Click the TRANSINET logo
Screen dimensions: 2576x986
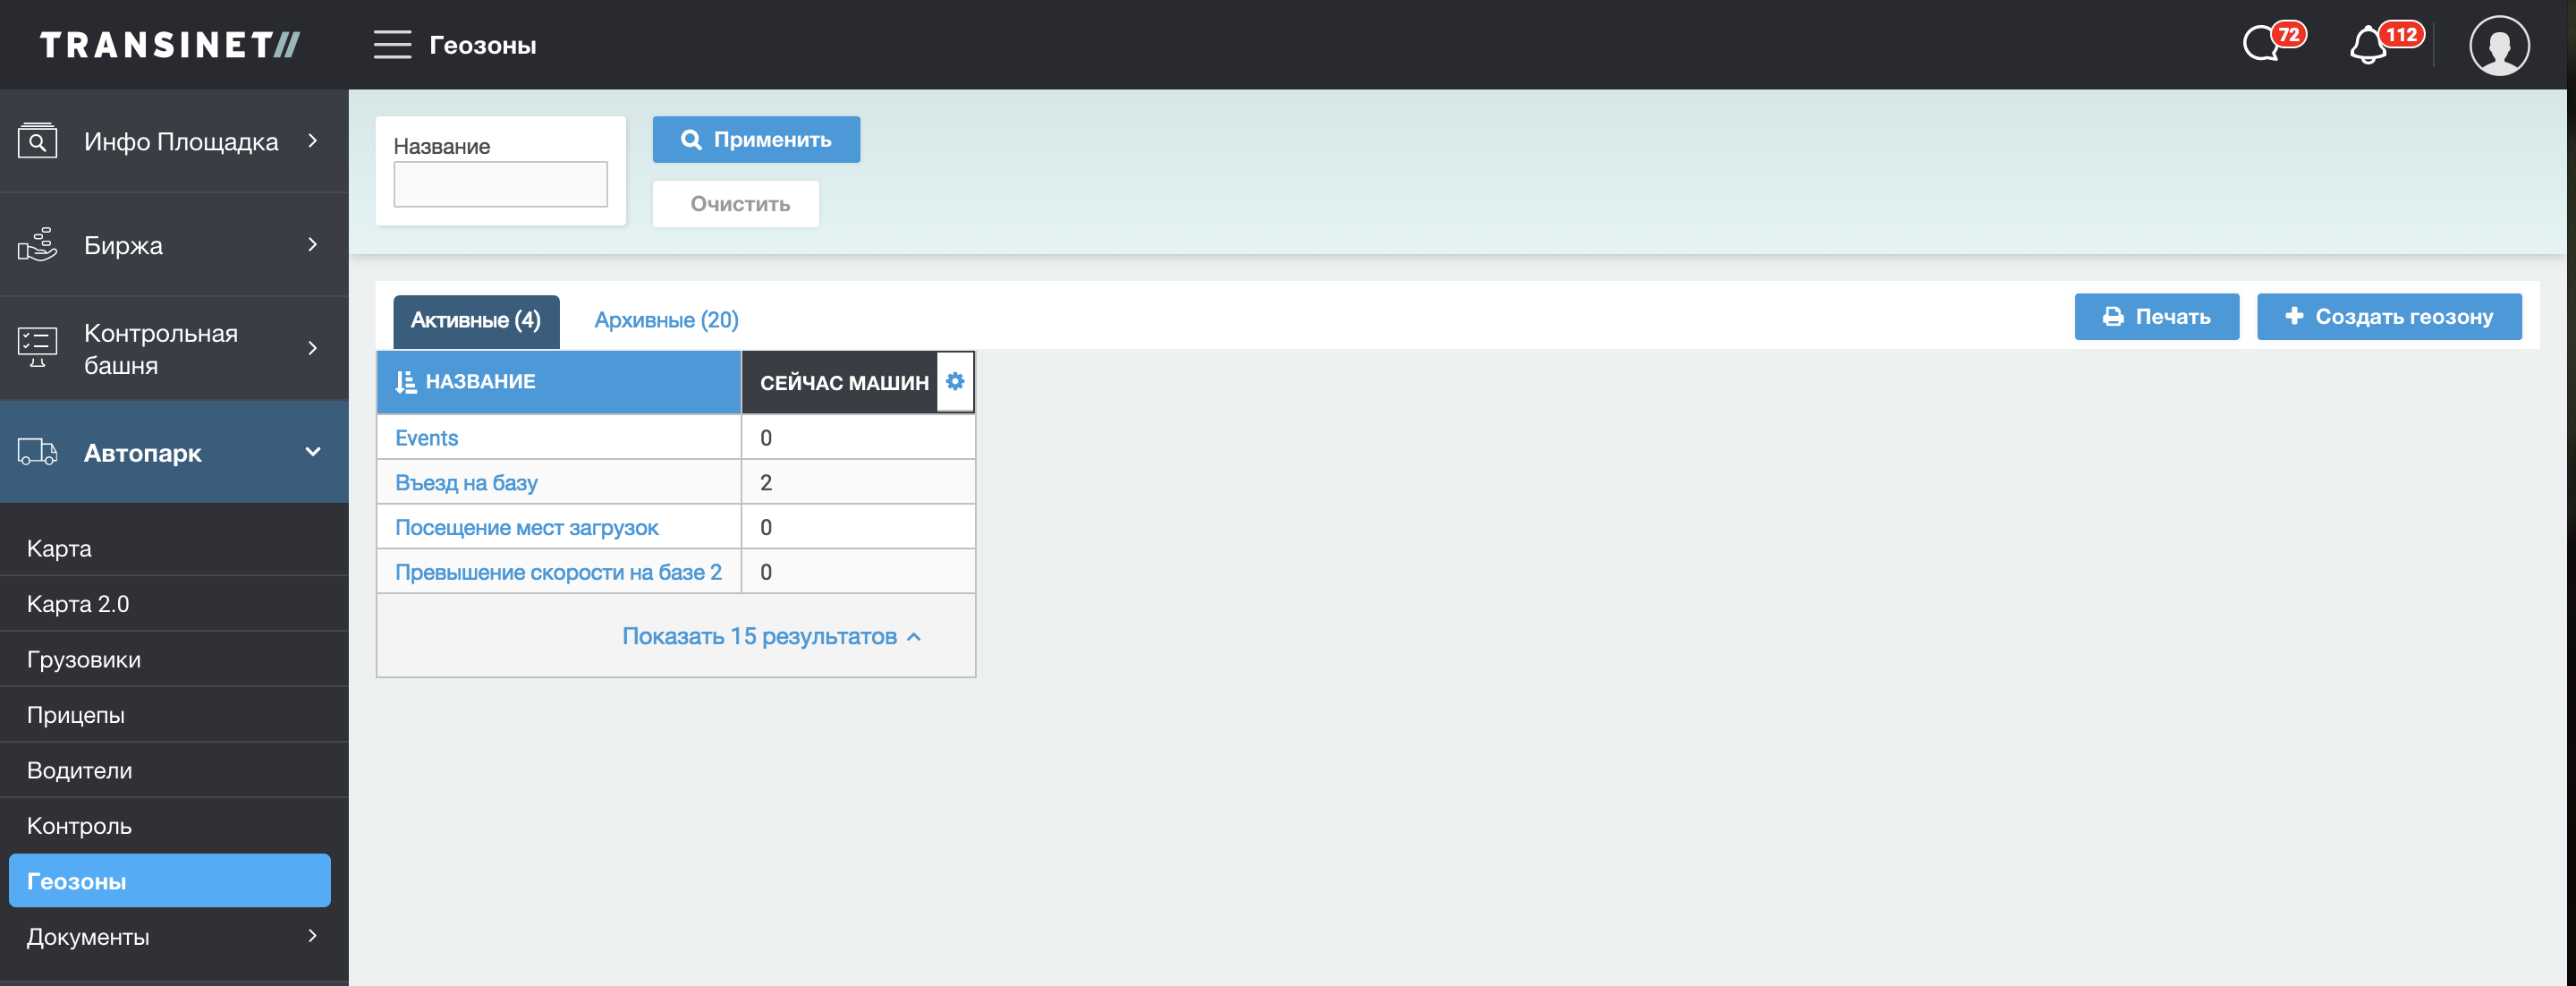(x=170, y=45)
